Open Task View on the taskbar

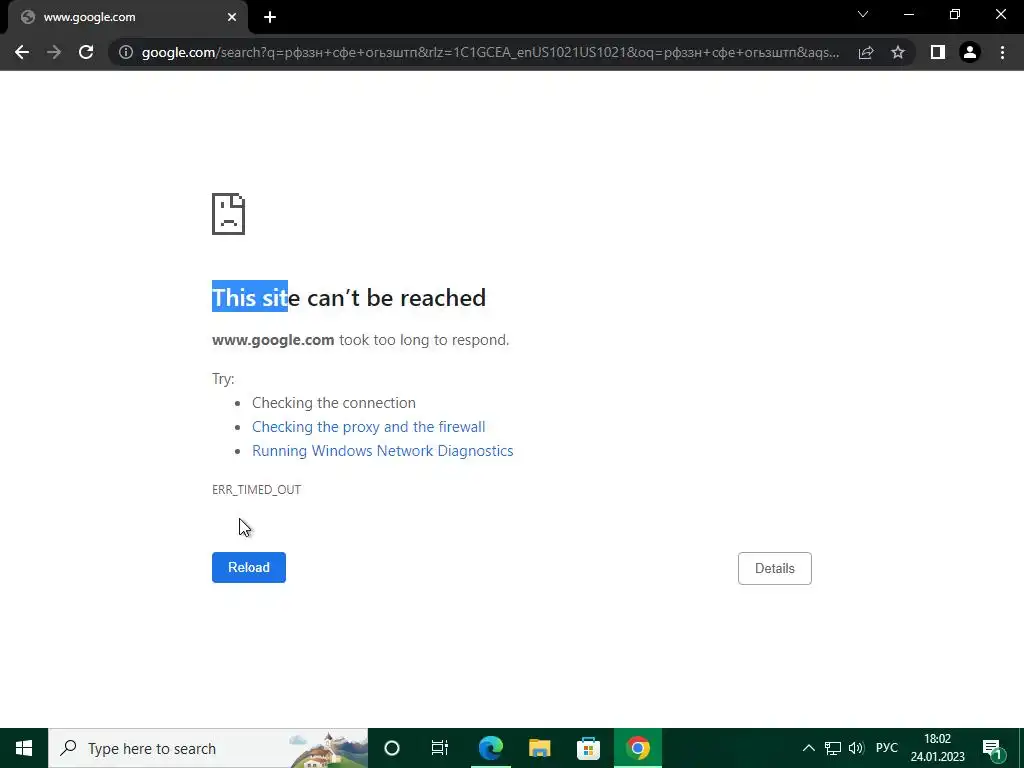pyautogui.click(x=440, y=748)
